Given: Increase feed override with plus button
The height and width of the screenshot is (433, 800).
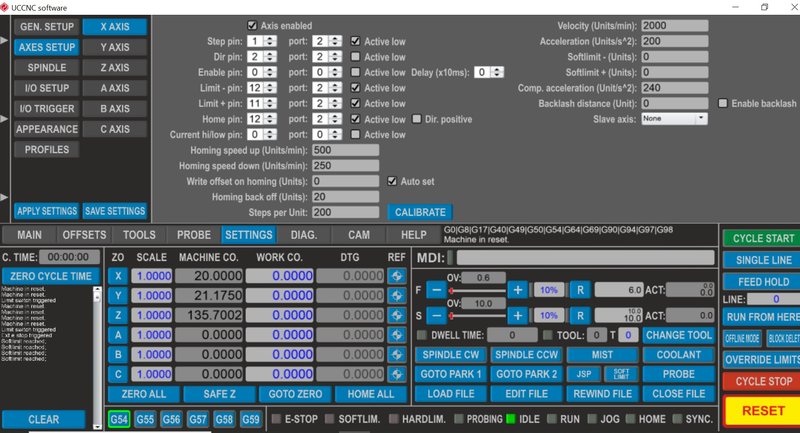Looking at the screenshot, I should (x=517, y=290).
